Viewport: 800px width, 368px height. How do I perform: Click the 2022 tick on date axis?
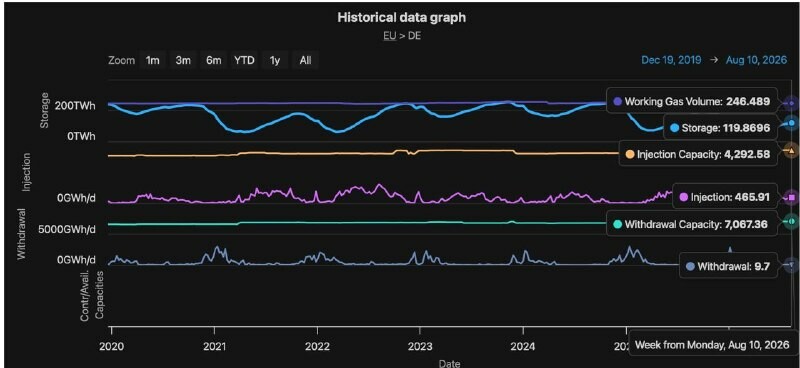pos(317,347)
